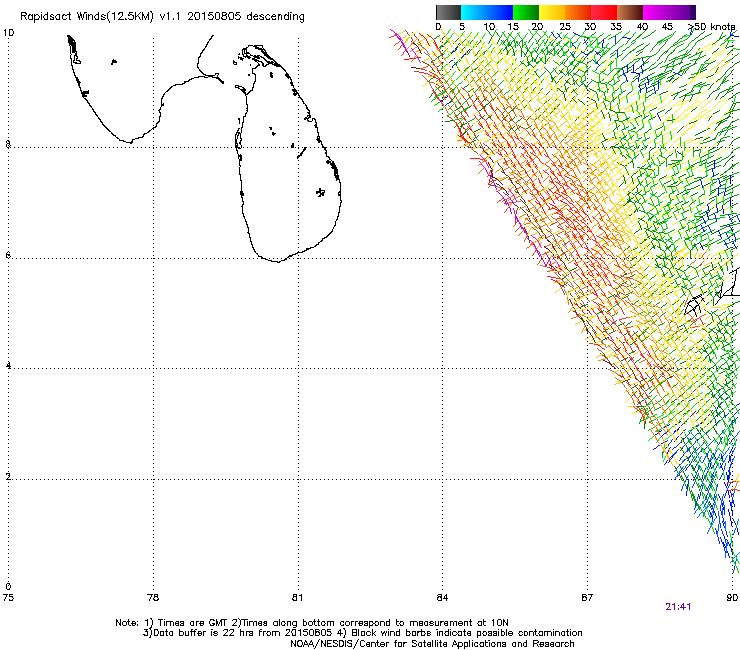Click the orange 25-30 knots legend swatch
740x650 pixels.
coord(578,12)
